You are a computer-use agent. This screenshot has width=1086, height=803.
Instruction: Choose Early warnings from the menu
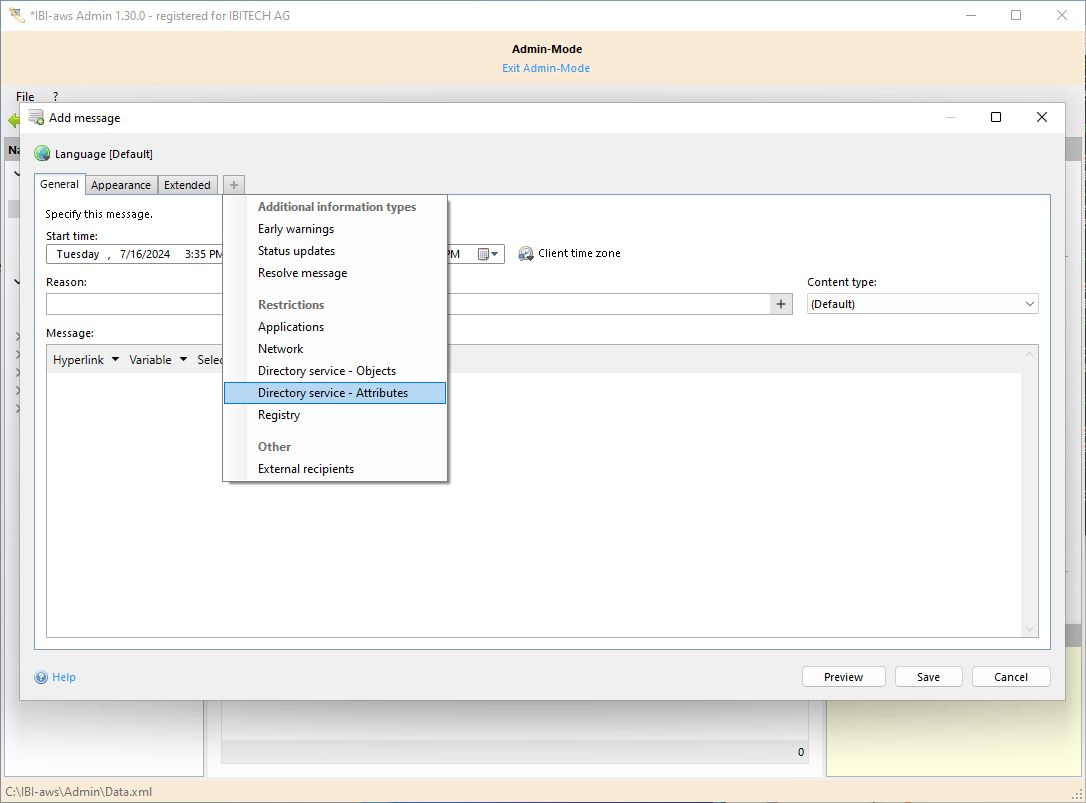coord(296,229)
